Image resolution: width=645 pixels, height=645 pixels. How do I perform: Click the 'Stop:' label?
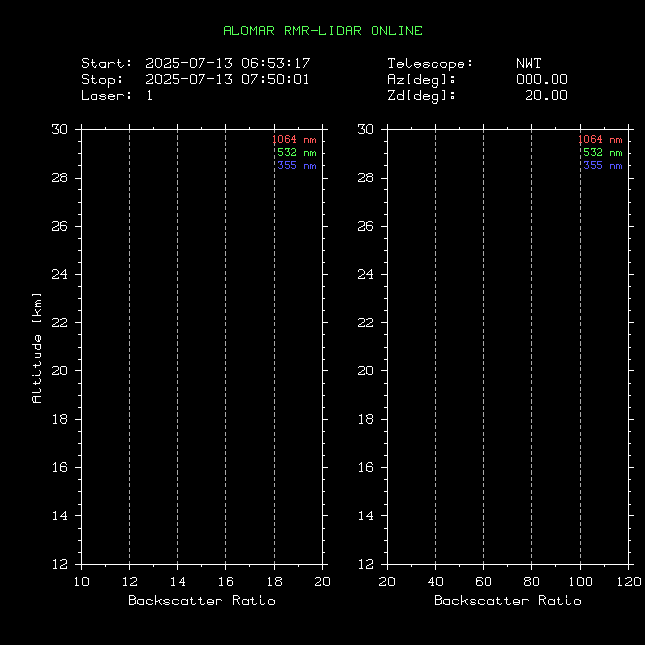point(102,79)
